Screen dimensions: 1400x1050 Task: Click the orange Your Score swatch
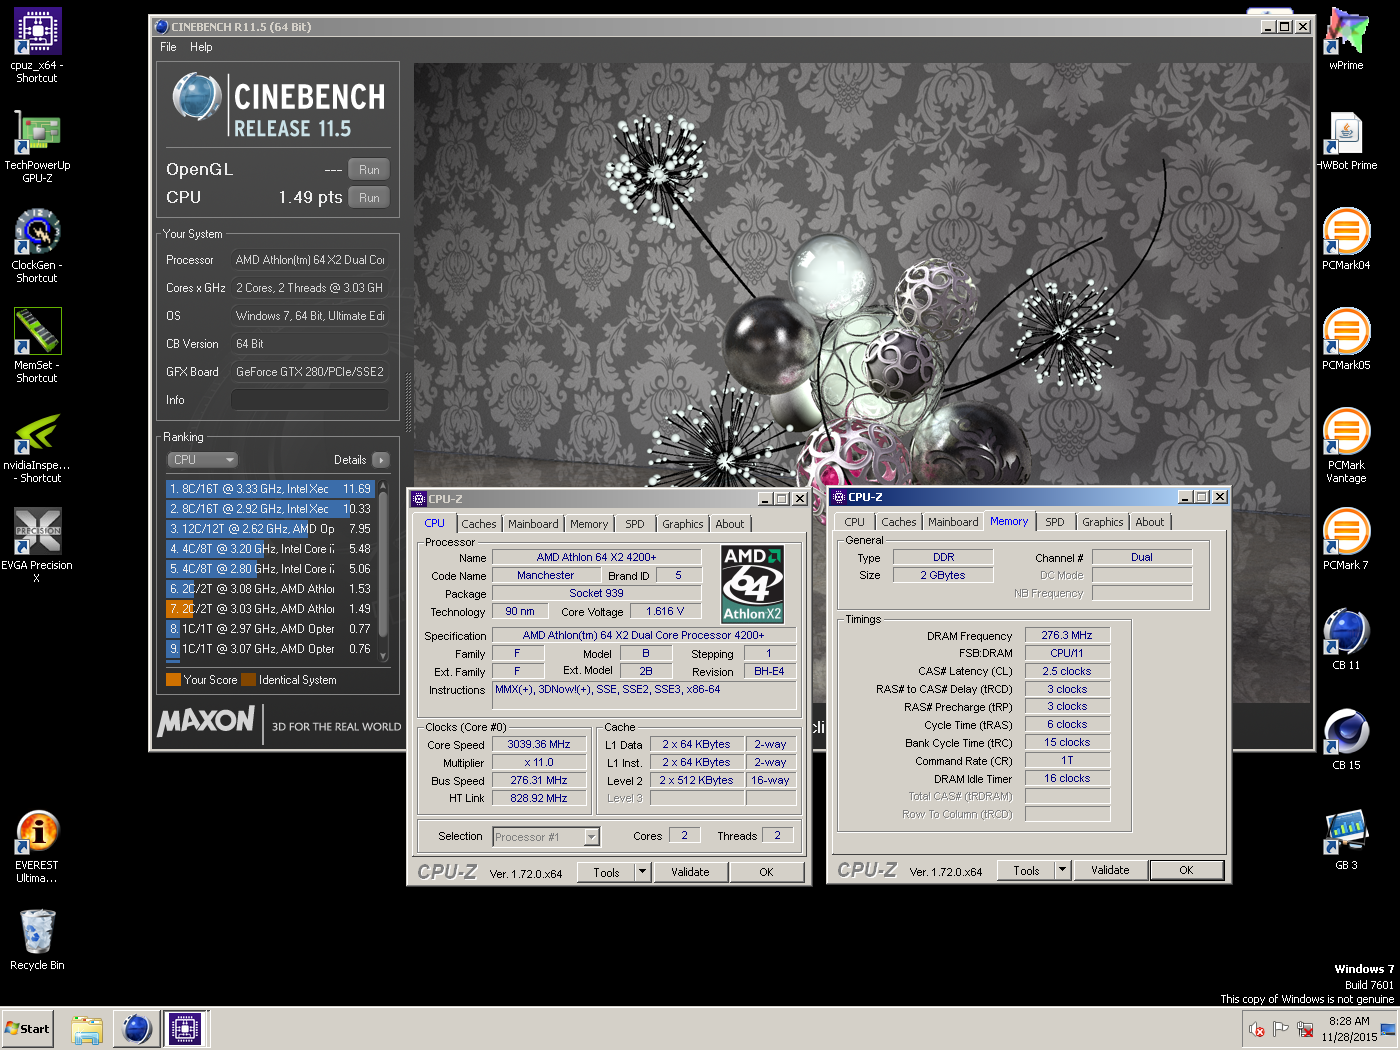tap(173, 680)
